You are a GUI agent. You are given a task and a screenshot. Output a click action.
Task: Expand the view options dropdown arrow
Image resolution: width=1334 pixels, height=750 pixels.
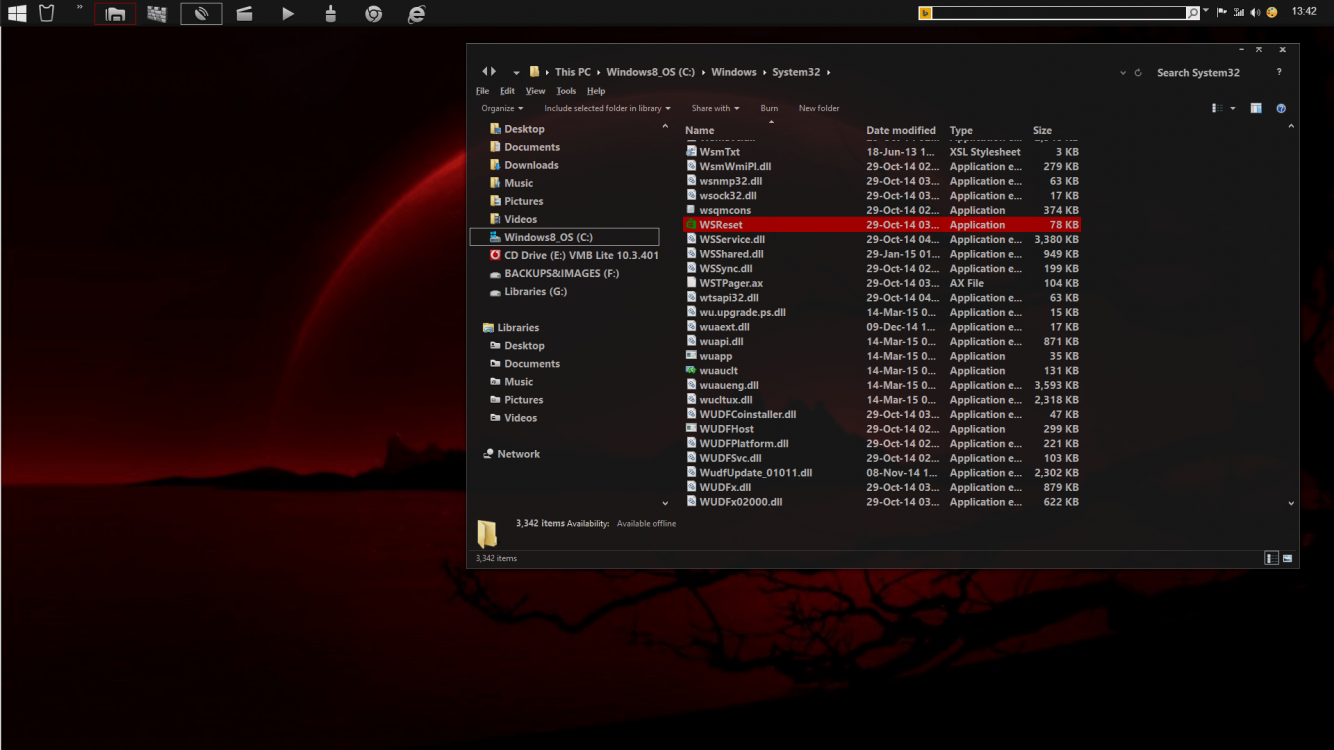coord(1233,108)
